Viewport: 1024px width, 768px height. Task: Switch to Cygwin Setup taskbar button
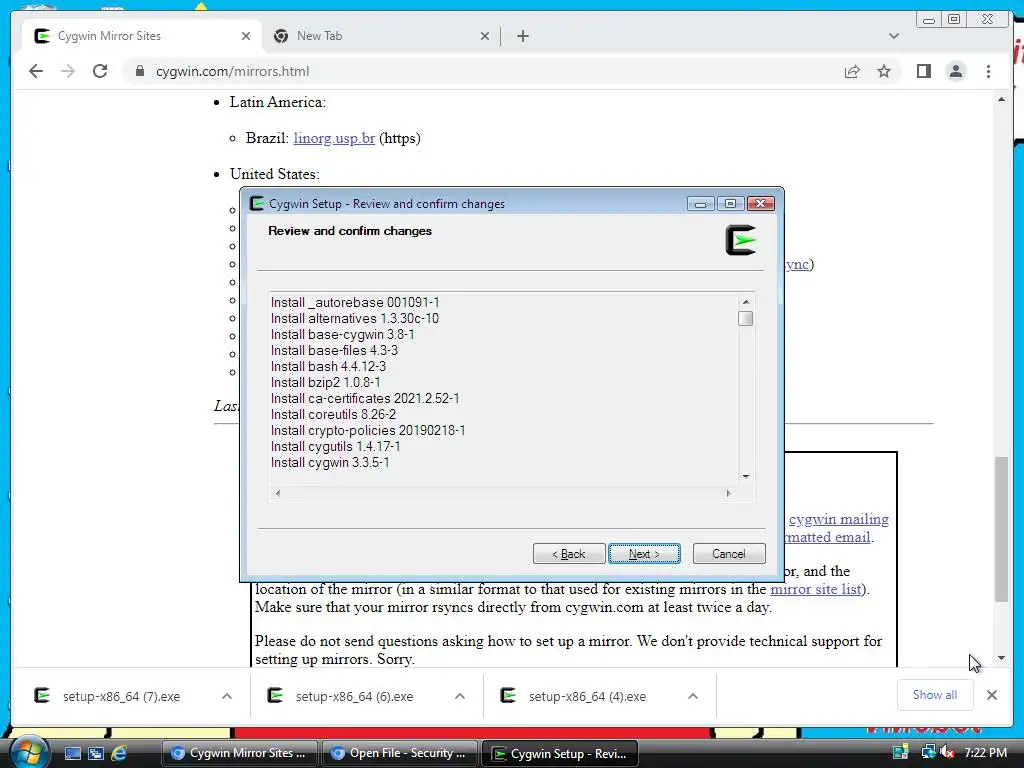560,754
